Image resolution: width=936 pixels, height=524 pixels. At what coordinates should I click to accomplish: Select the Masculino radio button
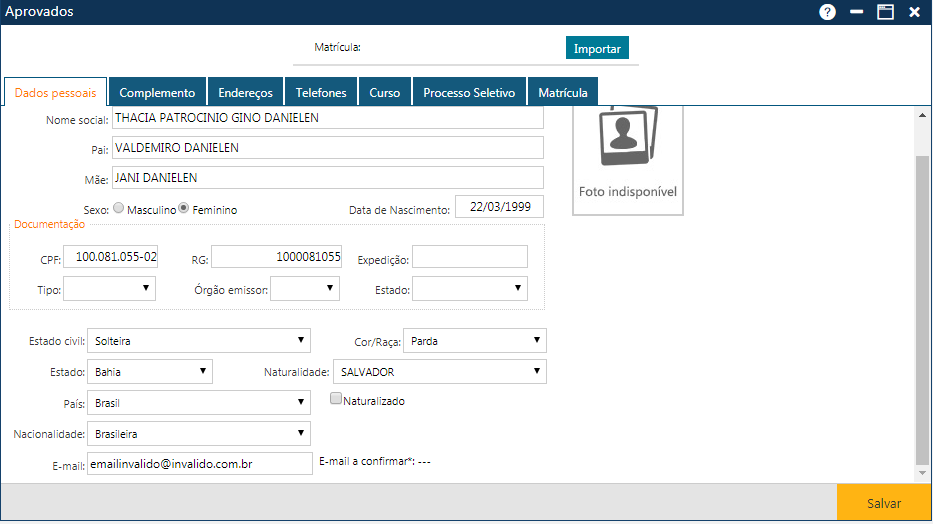pyautogui.click(x=119, y=209)
